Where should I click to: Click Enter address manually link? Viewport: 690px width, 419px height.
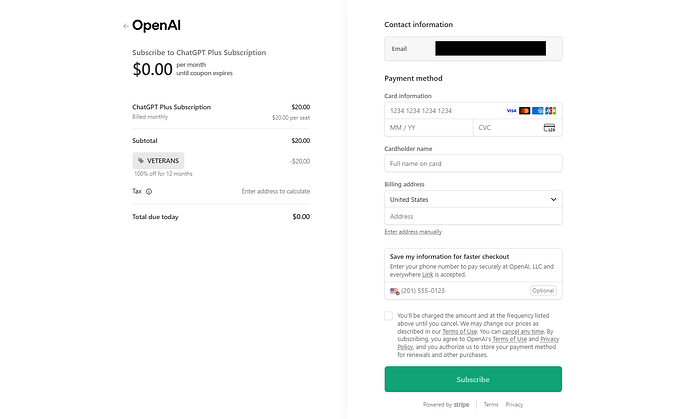(413, 232)
